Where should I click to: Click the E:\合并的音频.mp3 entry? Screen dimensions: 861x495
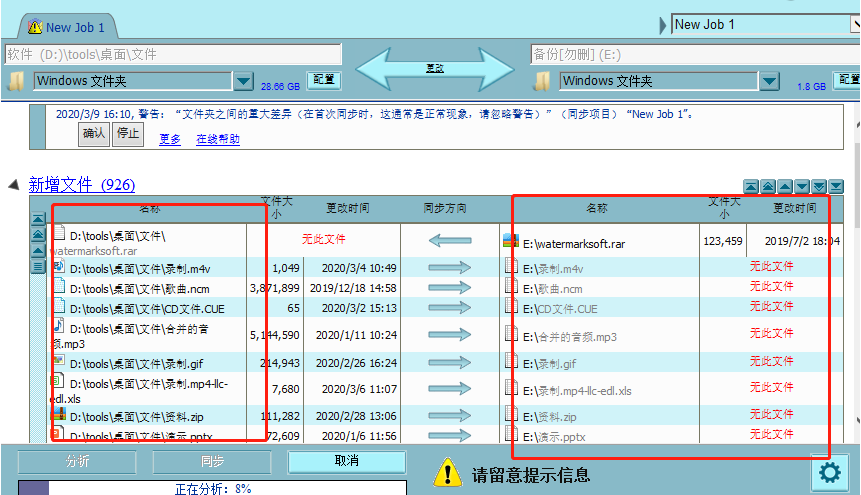[570, 337]
